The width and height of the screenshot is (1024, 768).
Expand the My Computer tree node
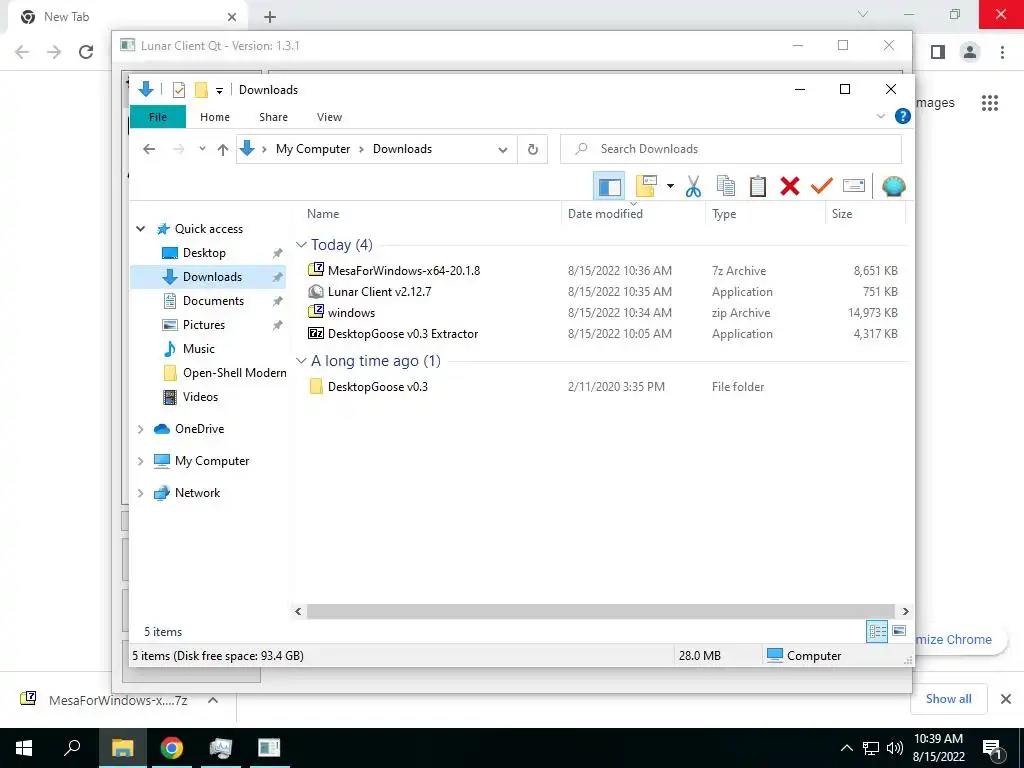[140, 461]
